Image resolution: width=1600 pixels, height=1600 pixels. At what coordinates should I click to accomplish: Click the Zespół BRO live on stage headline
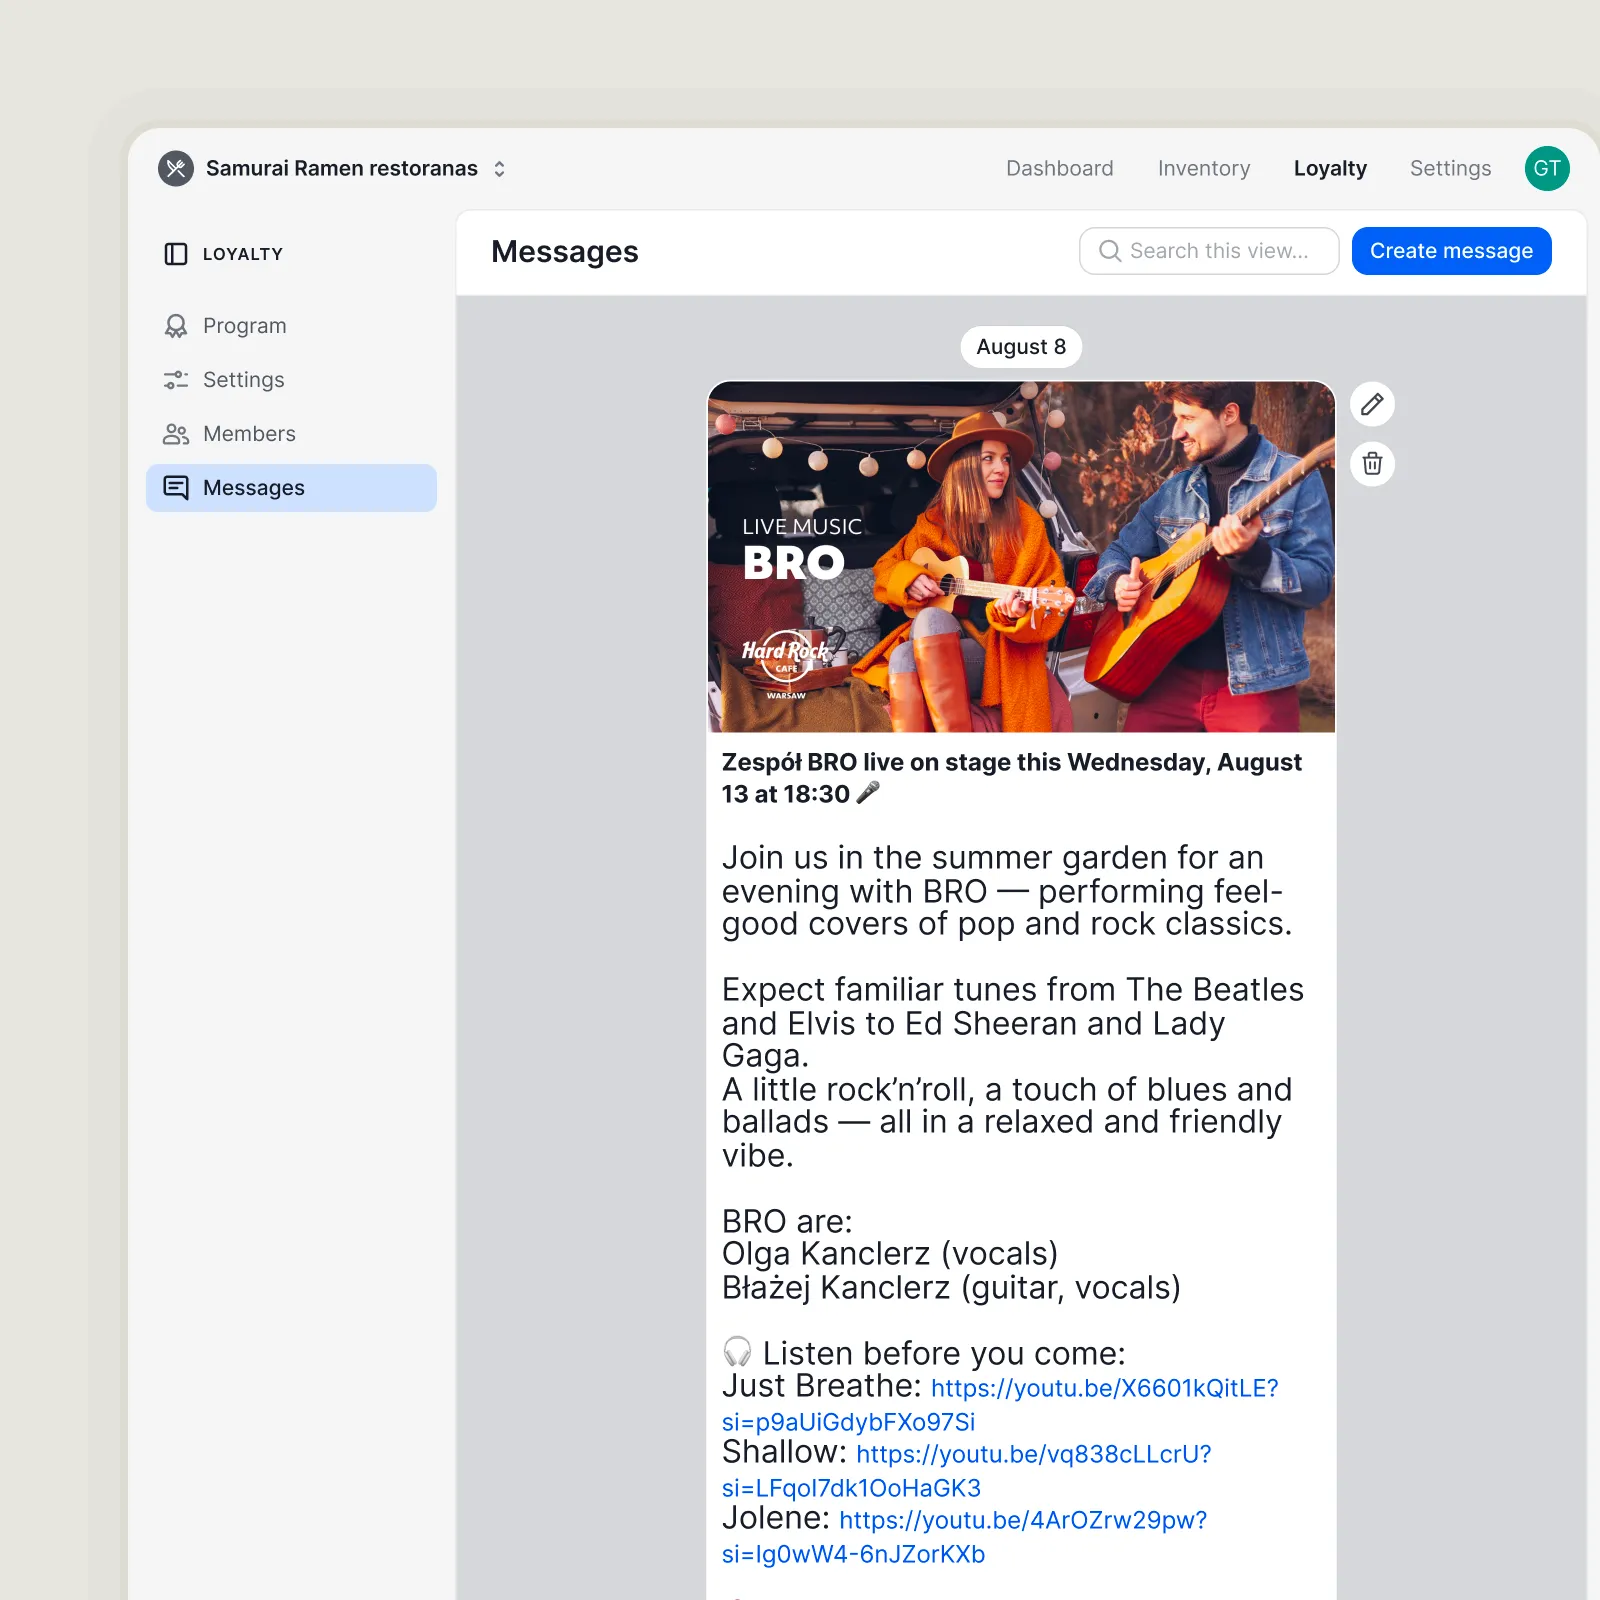coord(1011,778)
